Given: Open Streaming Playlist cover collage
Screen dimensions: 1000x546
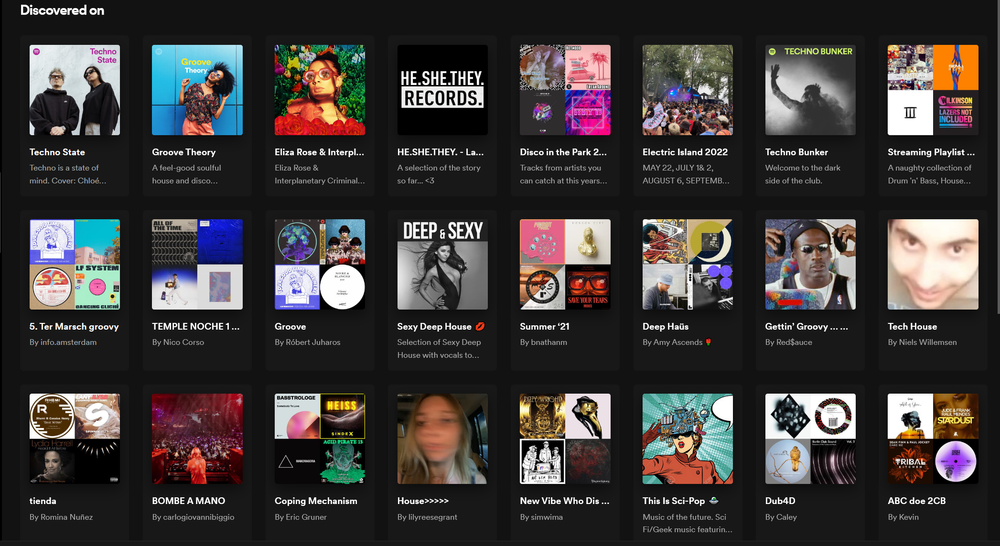Looking at the screenshot, I should click(933, 90).
